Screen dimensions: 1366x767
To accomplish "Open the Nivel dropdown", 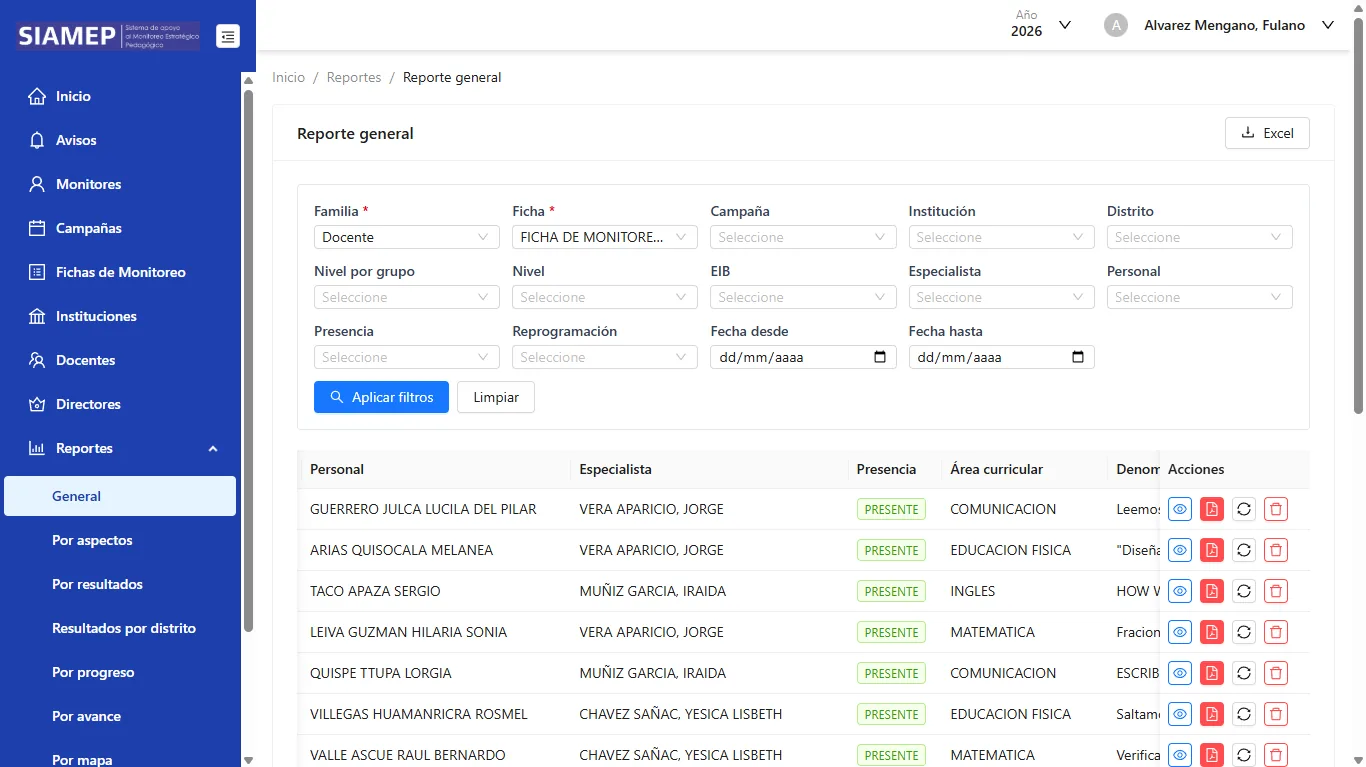I will [x=604, y=297].
